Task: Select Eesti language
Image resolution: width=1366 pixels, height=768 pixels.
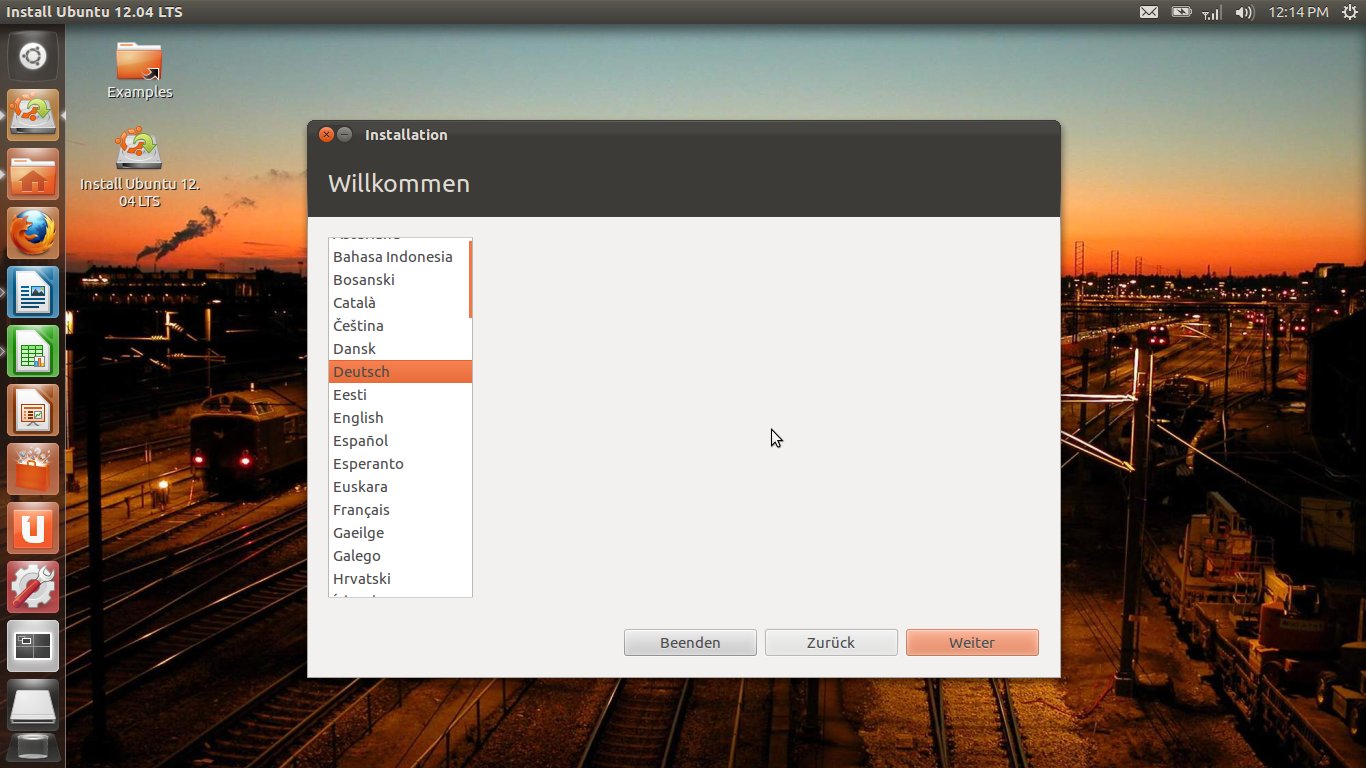Action: point(399,395)
